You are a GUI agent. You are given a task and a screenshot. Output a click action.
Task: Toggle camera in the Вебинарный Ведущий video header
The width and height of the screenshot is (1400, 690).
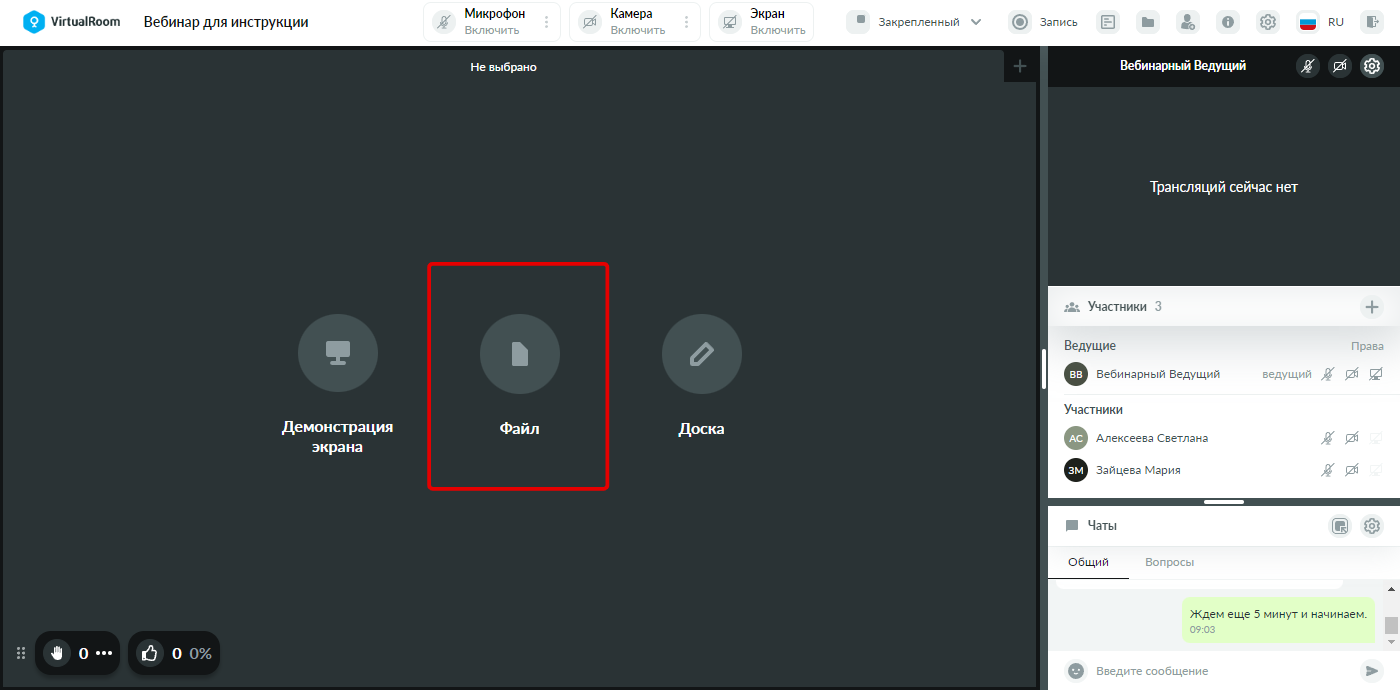coord(1340,66)
